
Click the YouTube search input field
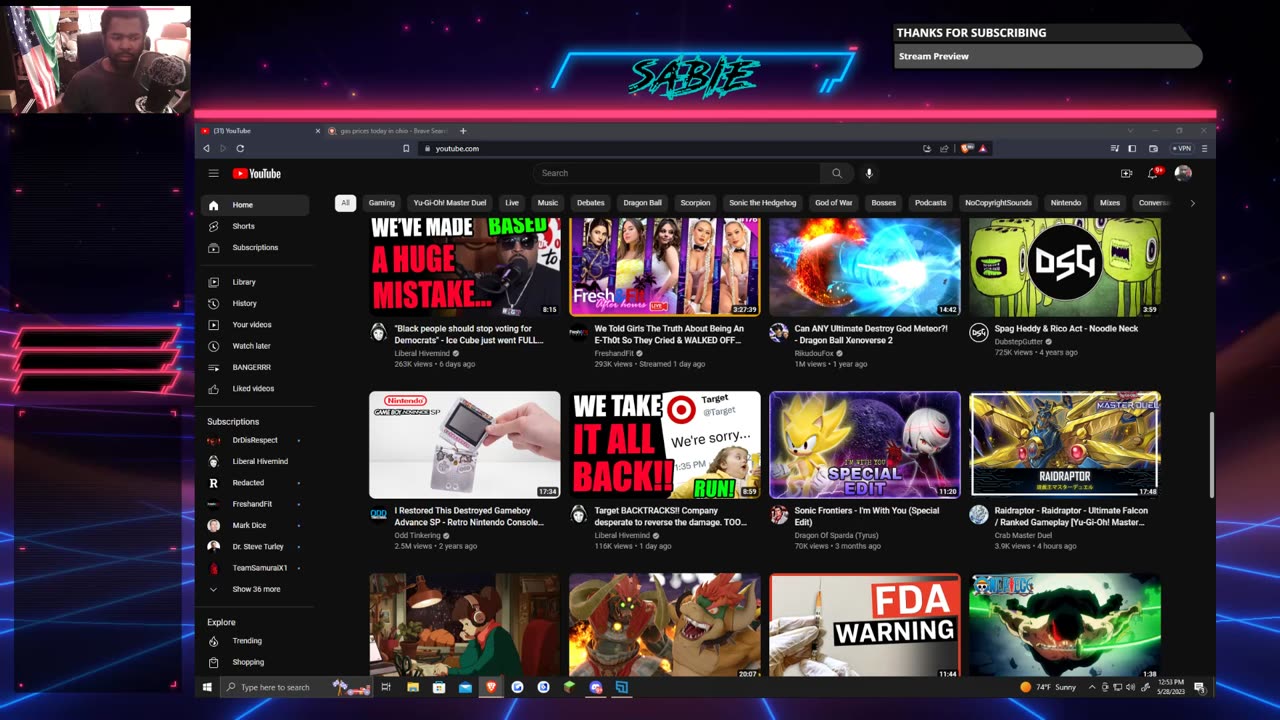click(677, 173)
